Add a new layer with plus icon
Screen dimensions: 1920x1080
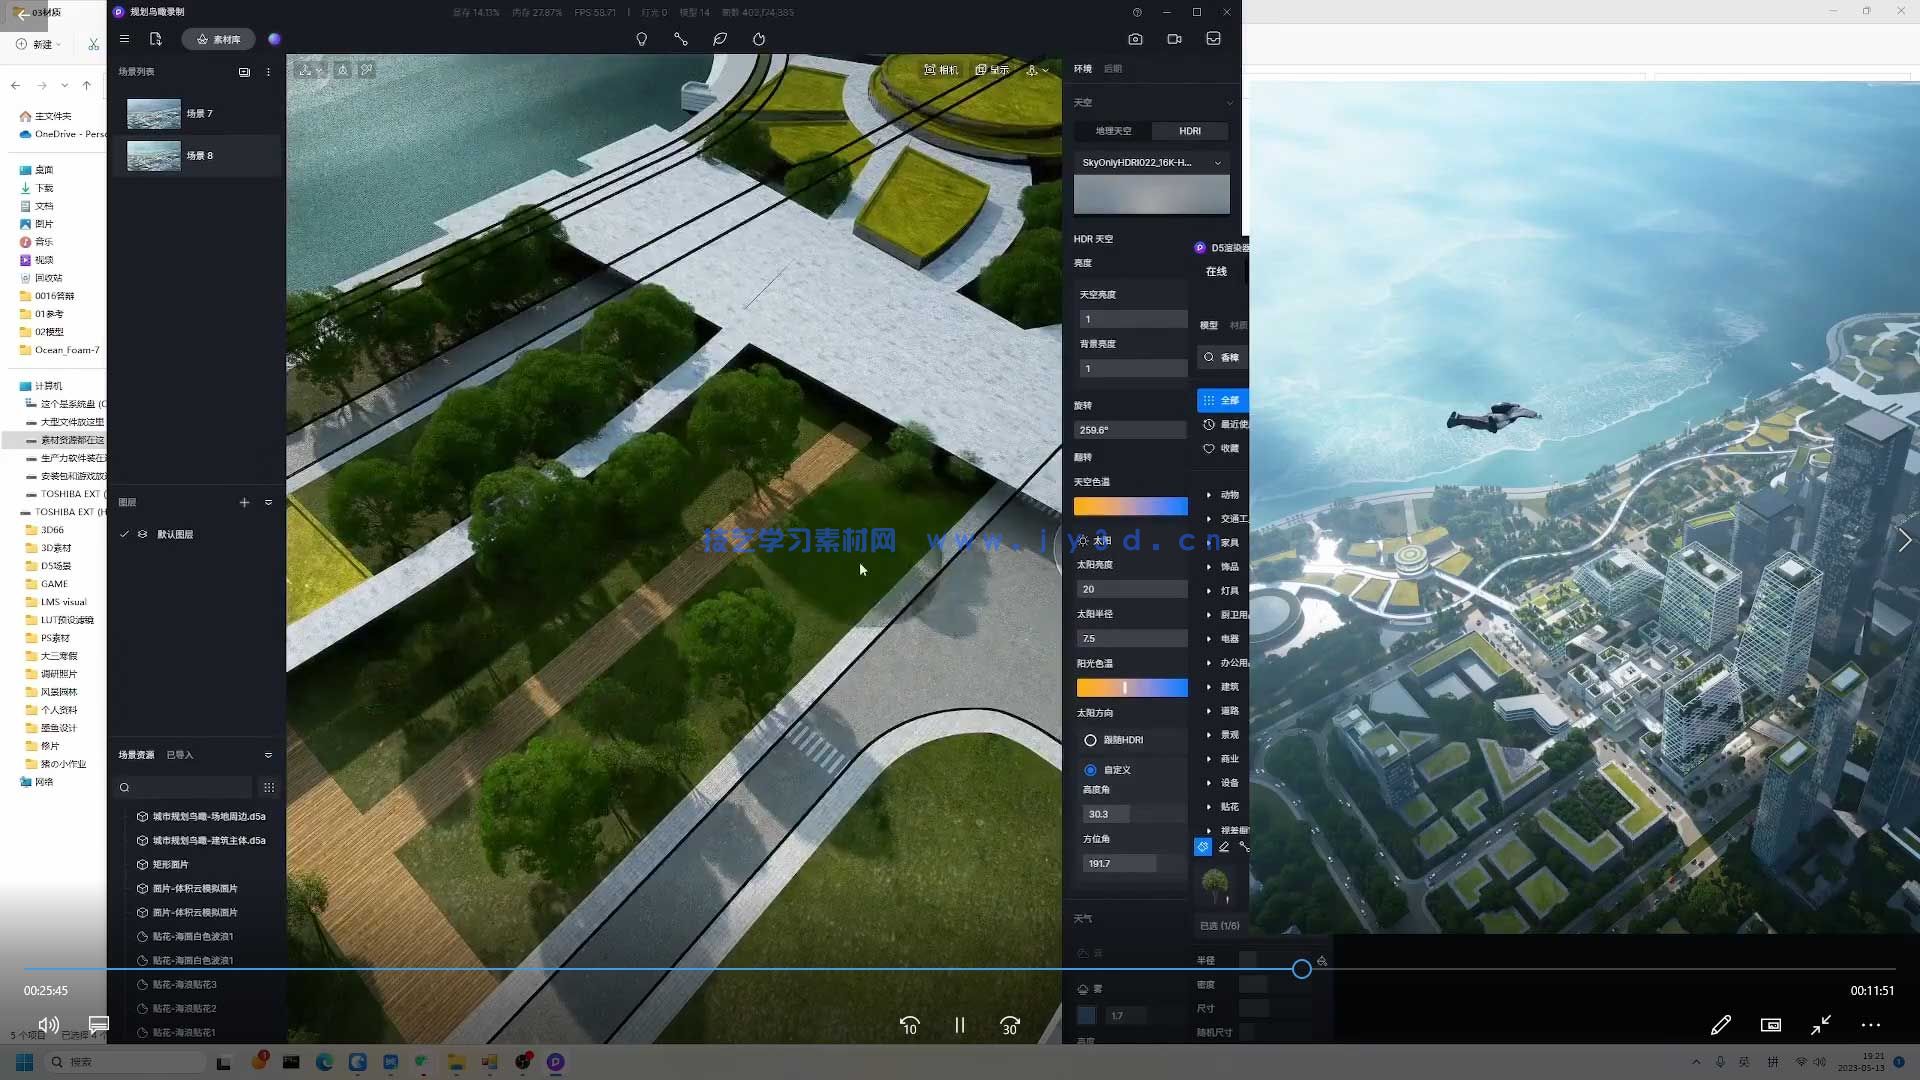[244, 502]
